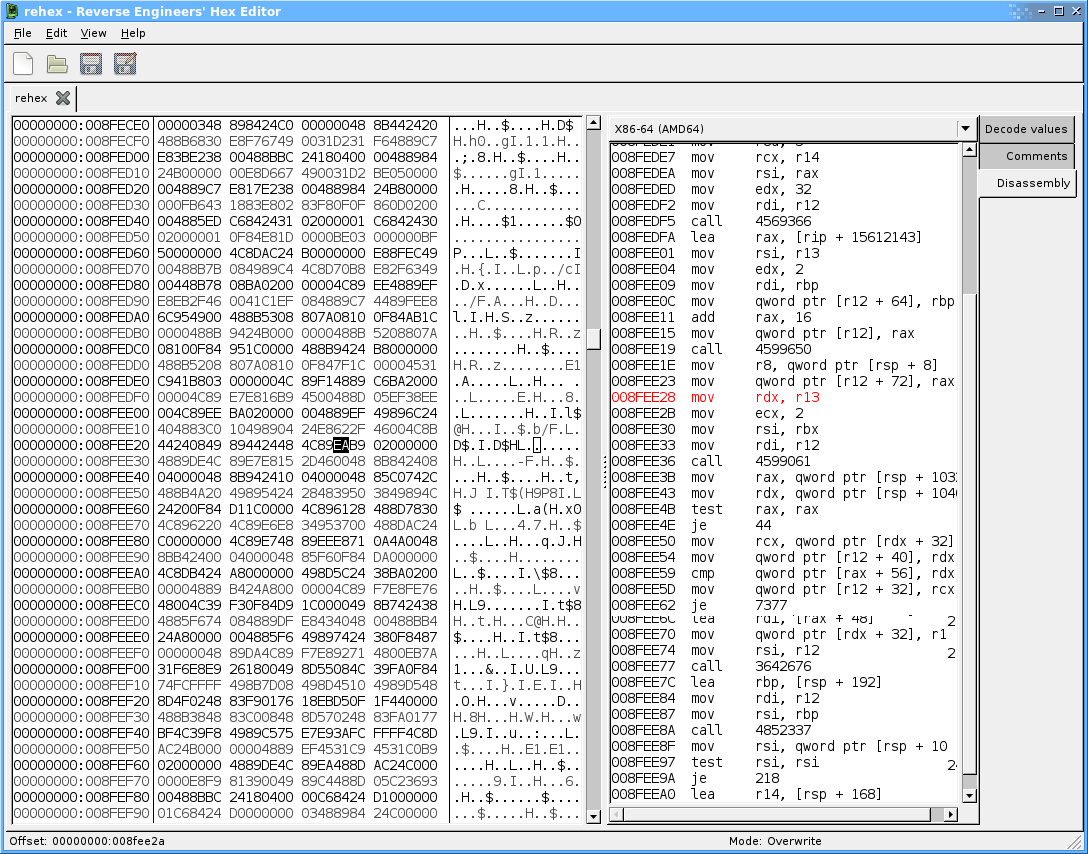1088x854 pixels.
Task: Click the rehex application icon in title bar
Action: 11,11
